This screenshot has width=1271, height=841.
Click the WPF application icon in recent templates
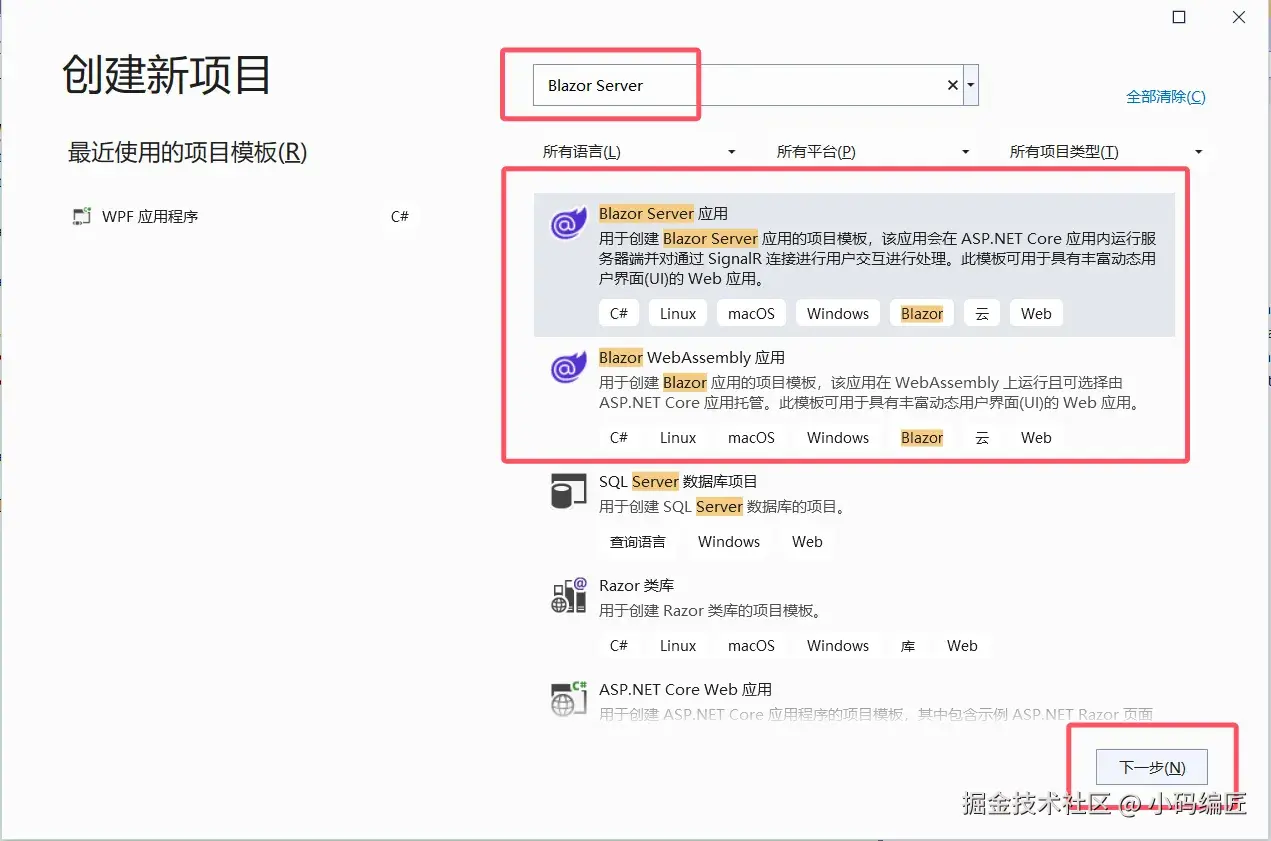[x=81, y=217]
